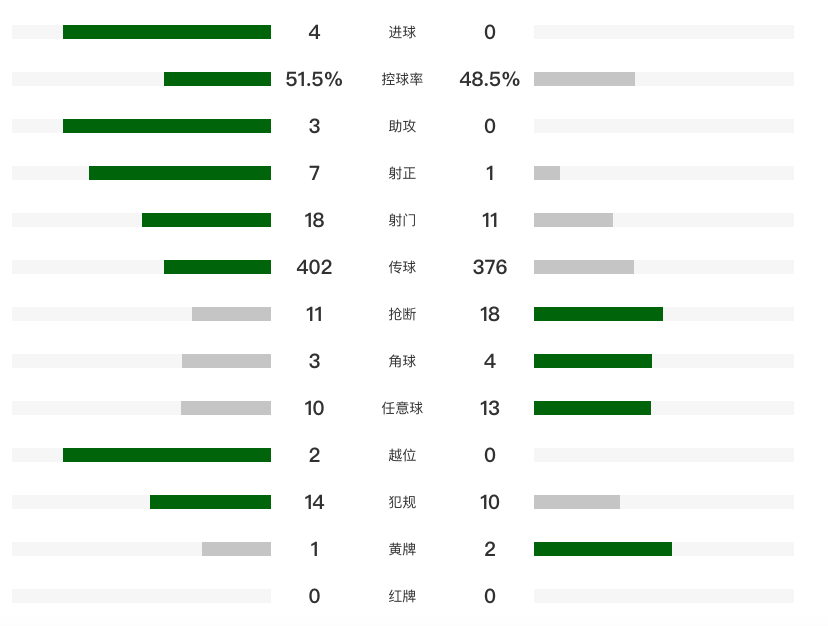This screenshot has height=626, width=828.
Task: Click the 51.5% possession value
Action: (314, 79)
